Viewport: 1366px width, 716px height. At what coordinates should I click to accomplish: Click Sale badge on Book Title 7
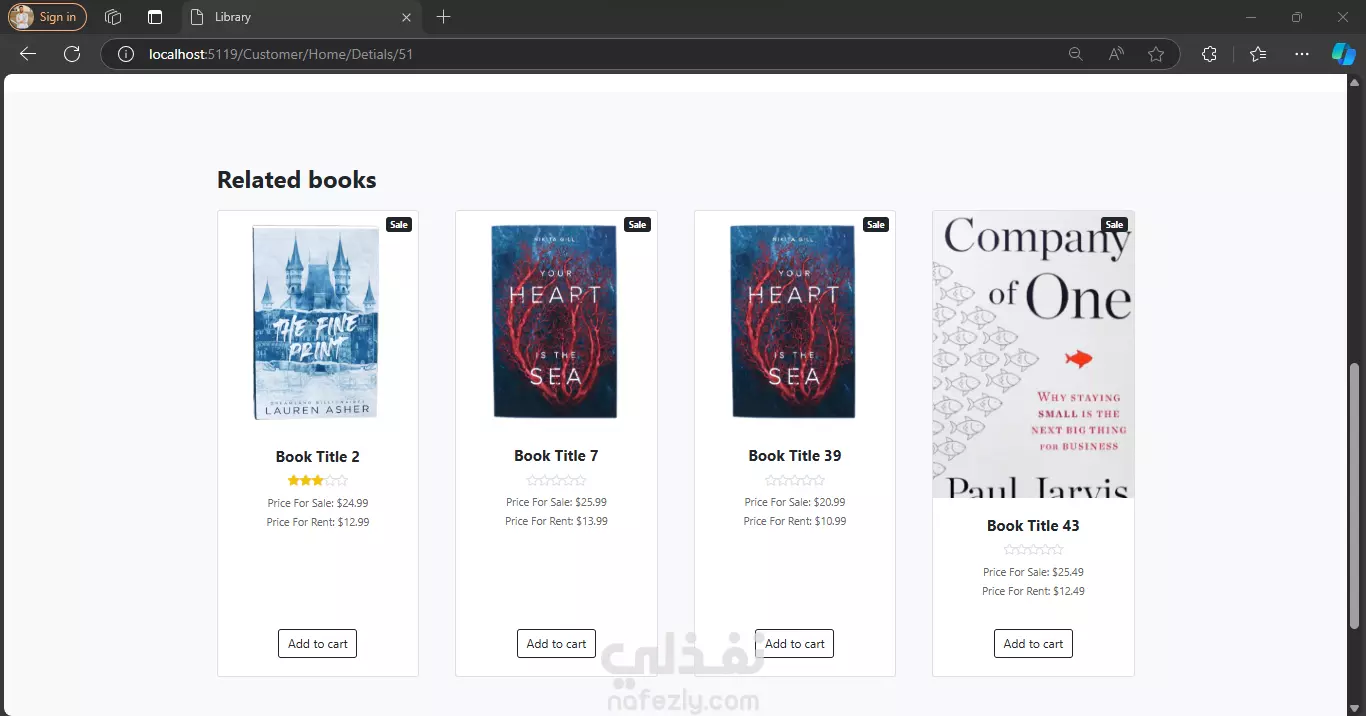click(637, 225)
